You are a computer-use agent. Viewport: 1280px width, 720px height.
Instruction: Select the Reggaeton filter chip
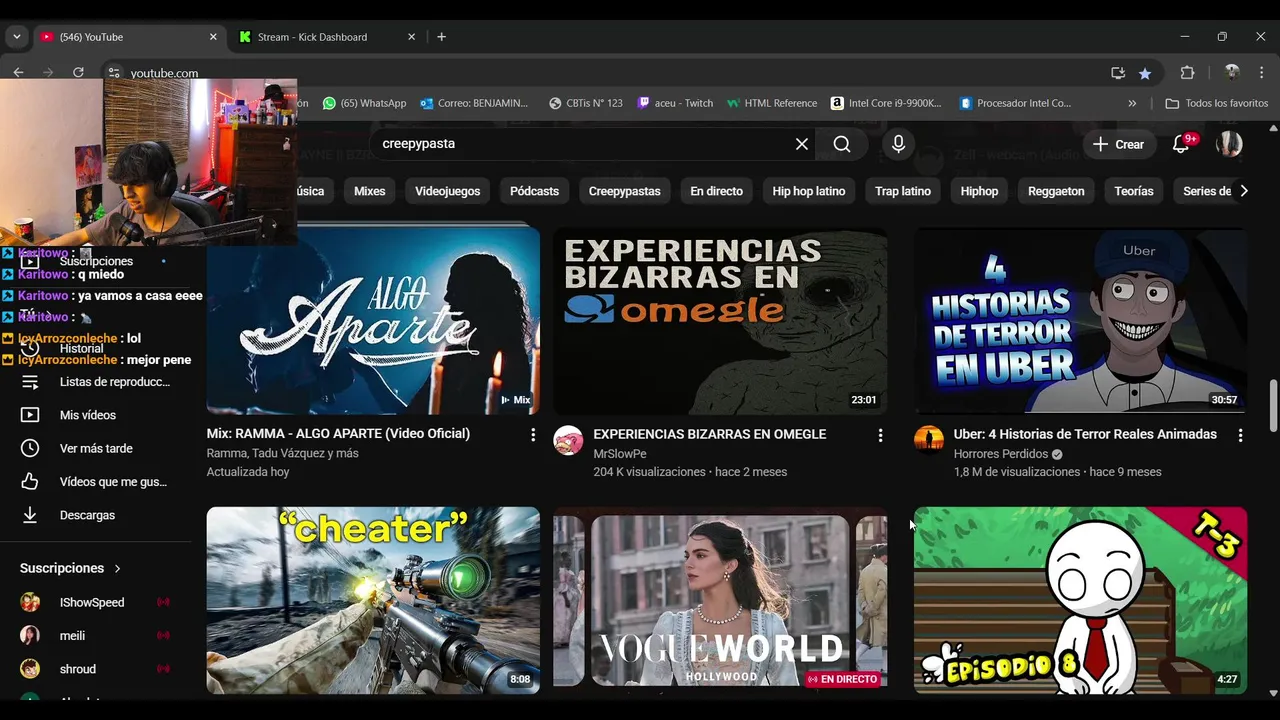1056,191
